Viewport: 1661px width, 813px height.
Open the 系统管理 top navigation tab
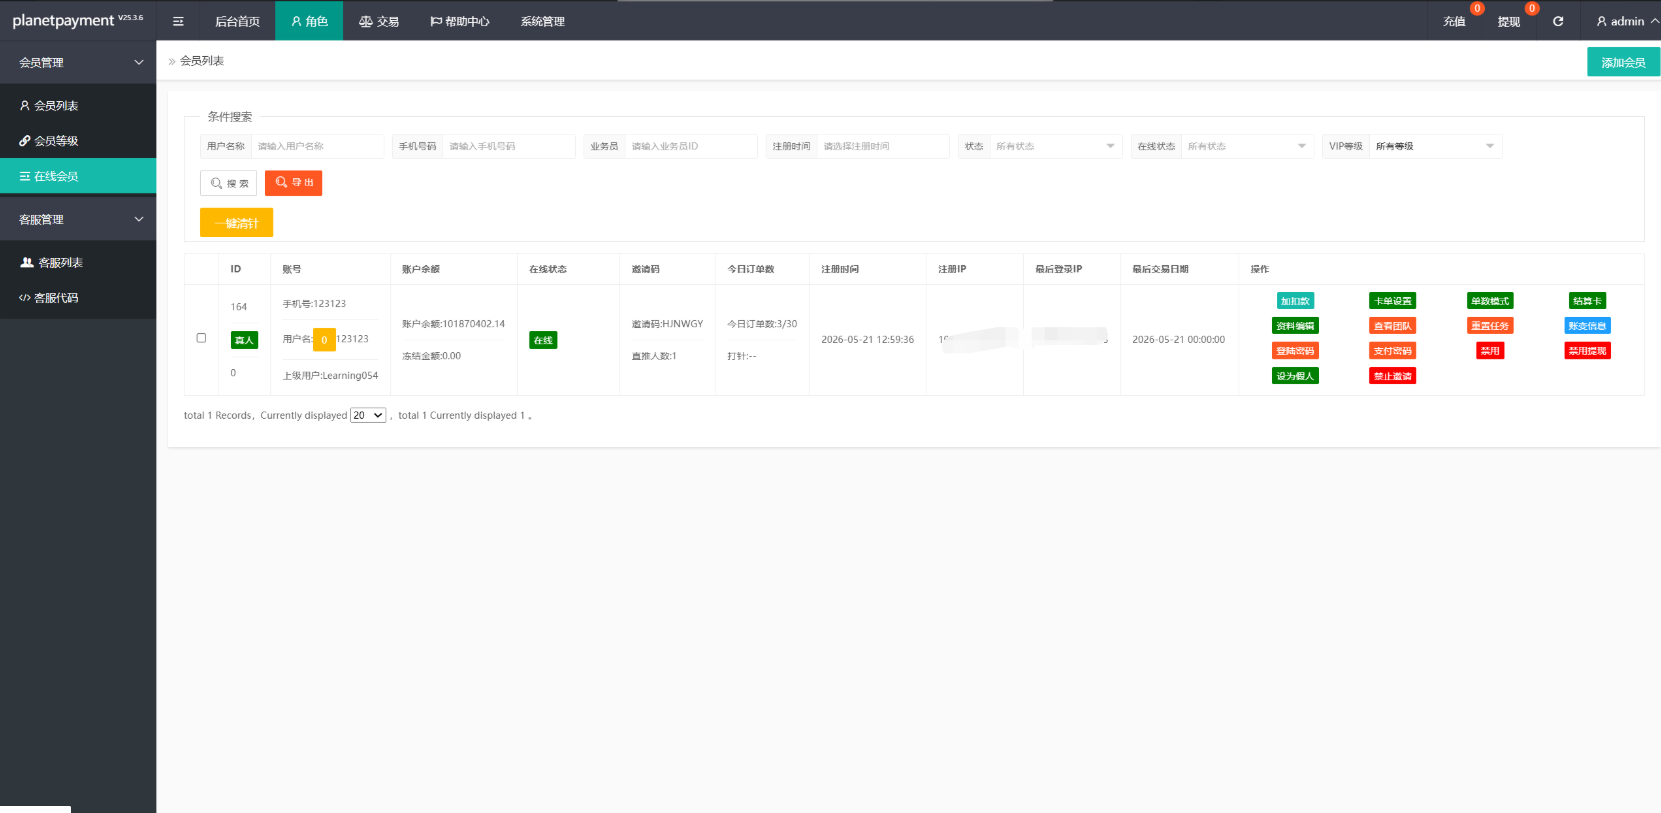tap(543, 21)
